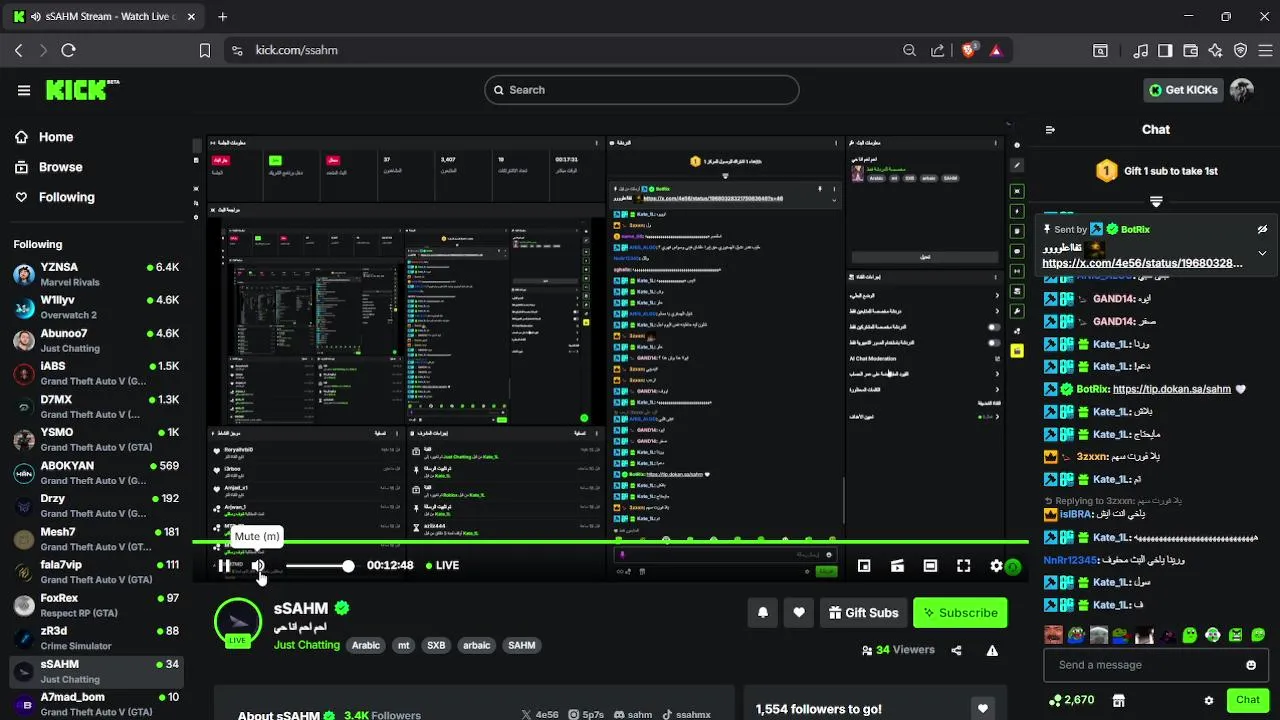Open tip.dokan.sa/sahm link in chat
Image resolution: width=1280 pixels, height=720 pixels.
(1171, 389)
